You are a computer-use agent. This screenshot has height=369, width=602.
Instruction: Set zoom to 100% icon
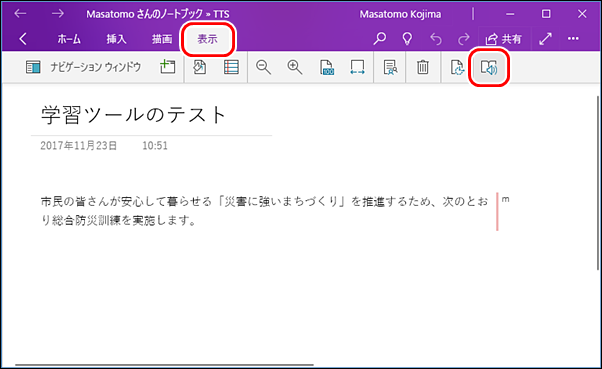click(327, 67)
